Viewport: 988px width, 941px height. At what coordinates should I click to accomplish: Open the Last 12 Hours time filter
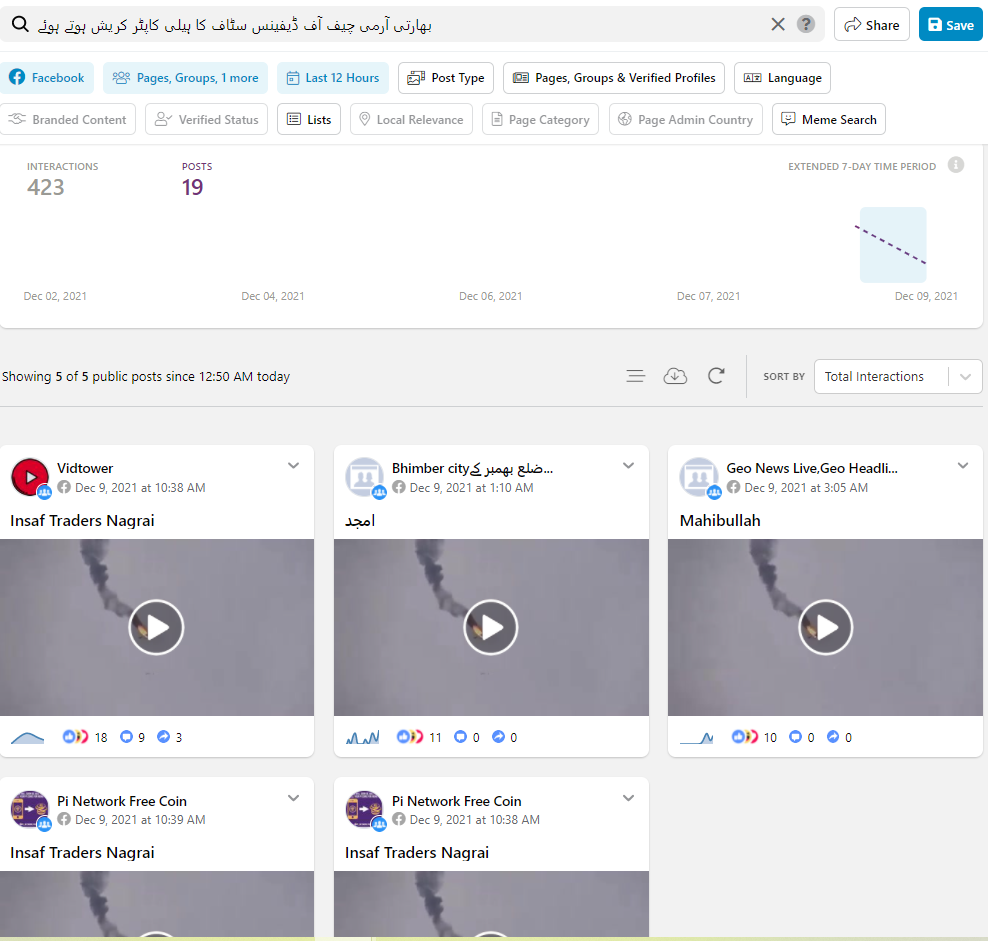tap(332, 78)
